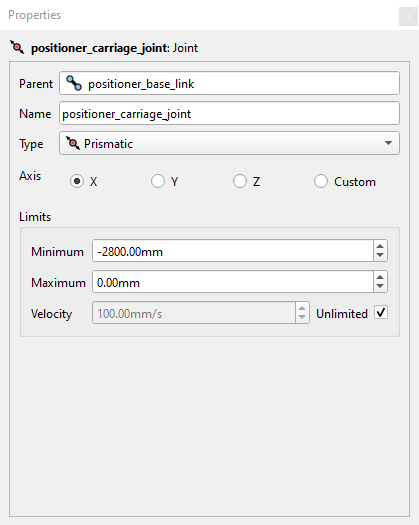The height and width of the screenshot is (525, 419).
Task: Click the link icon in Parent field
Action: [74, 83]
